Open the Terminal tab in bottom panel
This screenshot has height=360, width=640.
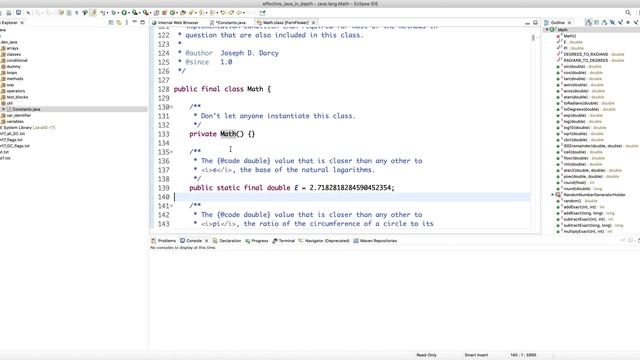pyautogui.click(x=283, y=241)
